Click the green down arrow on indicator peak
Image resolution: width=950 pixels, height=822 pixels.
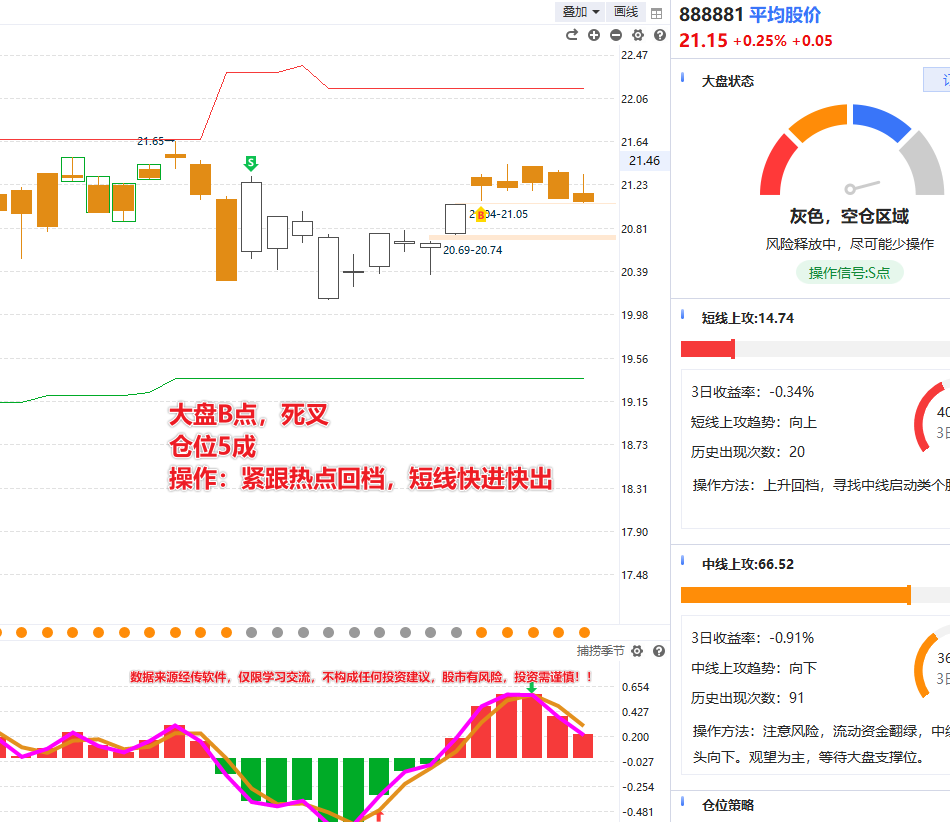click(532, 687)
